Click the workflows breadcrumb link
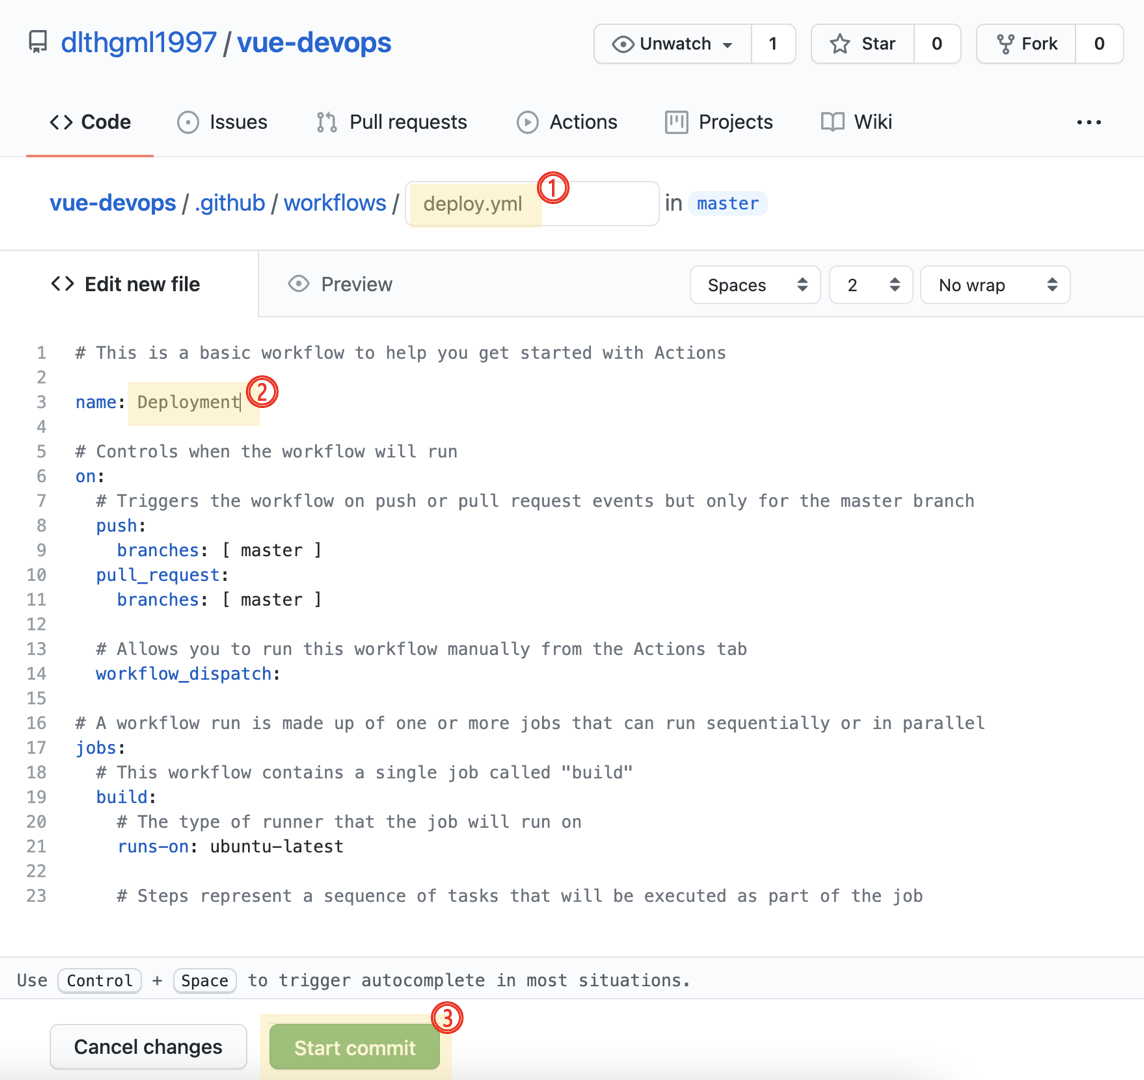This screenshot has width=1144, height=1080. coord(335,203)
